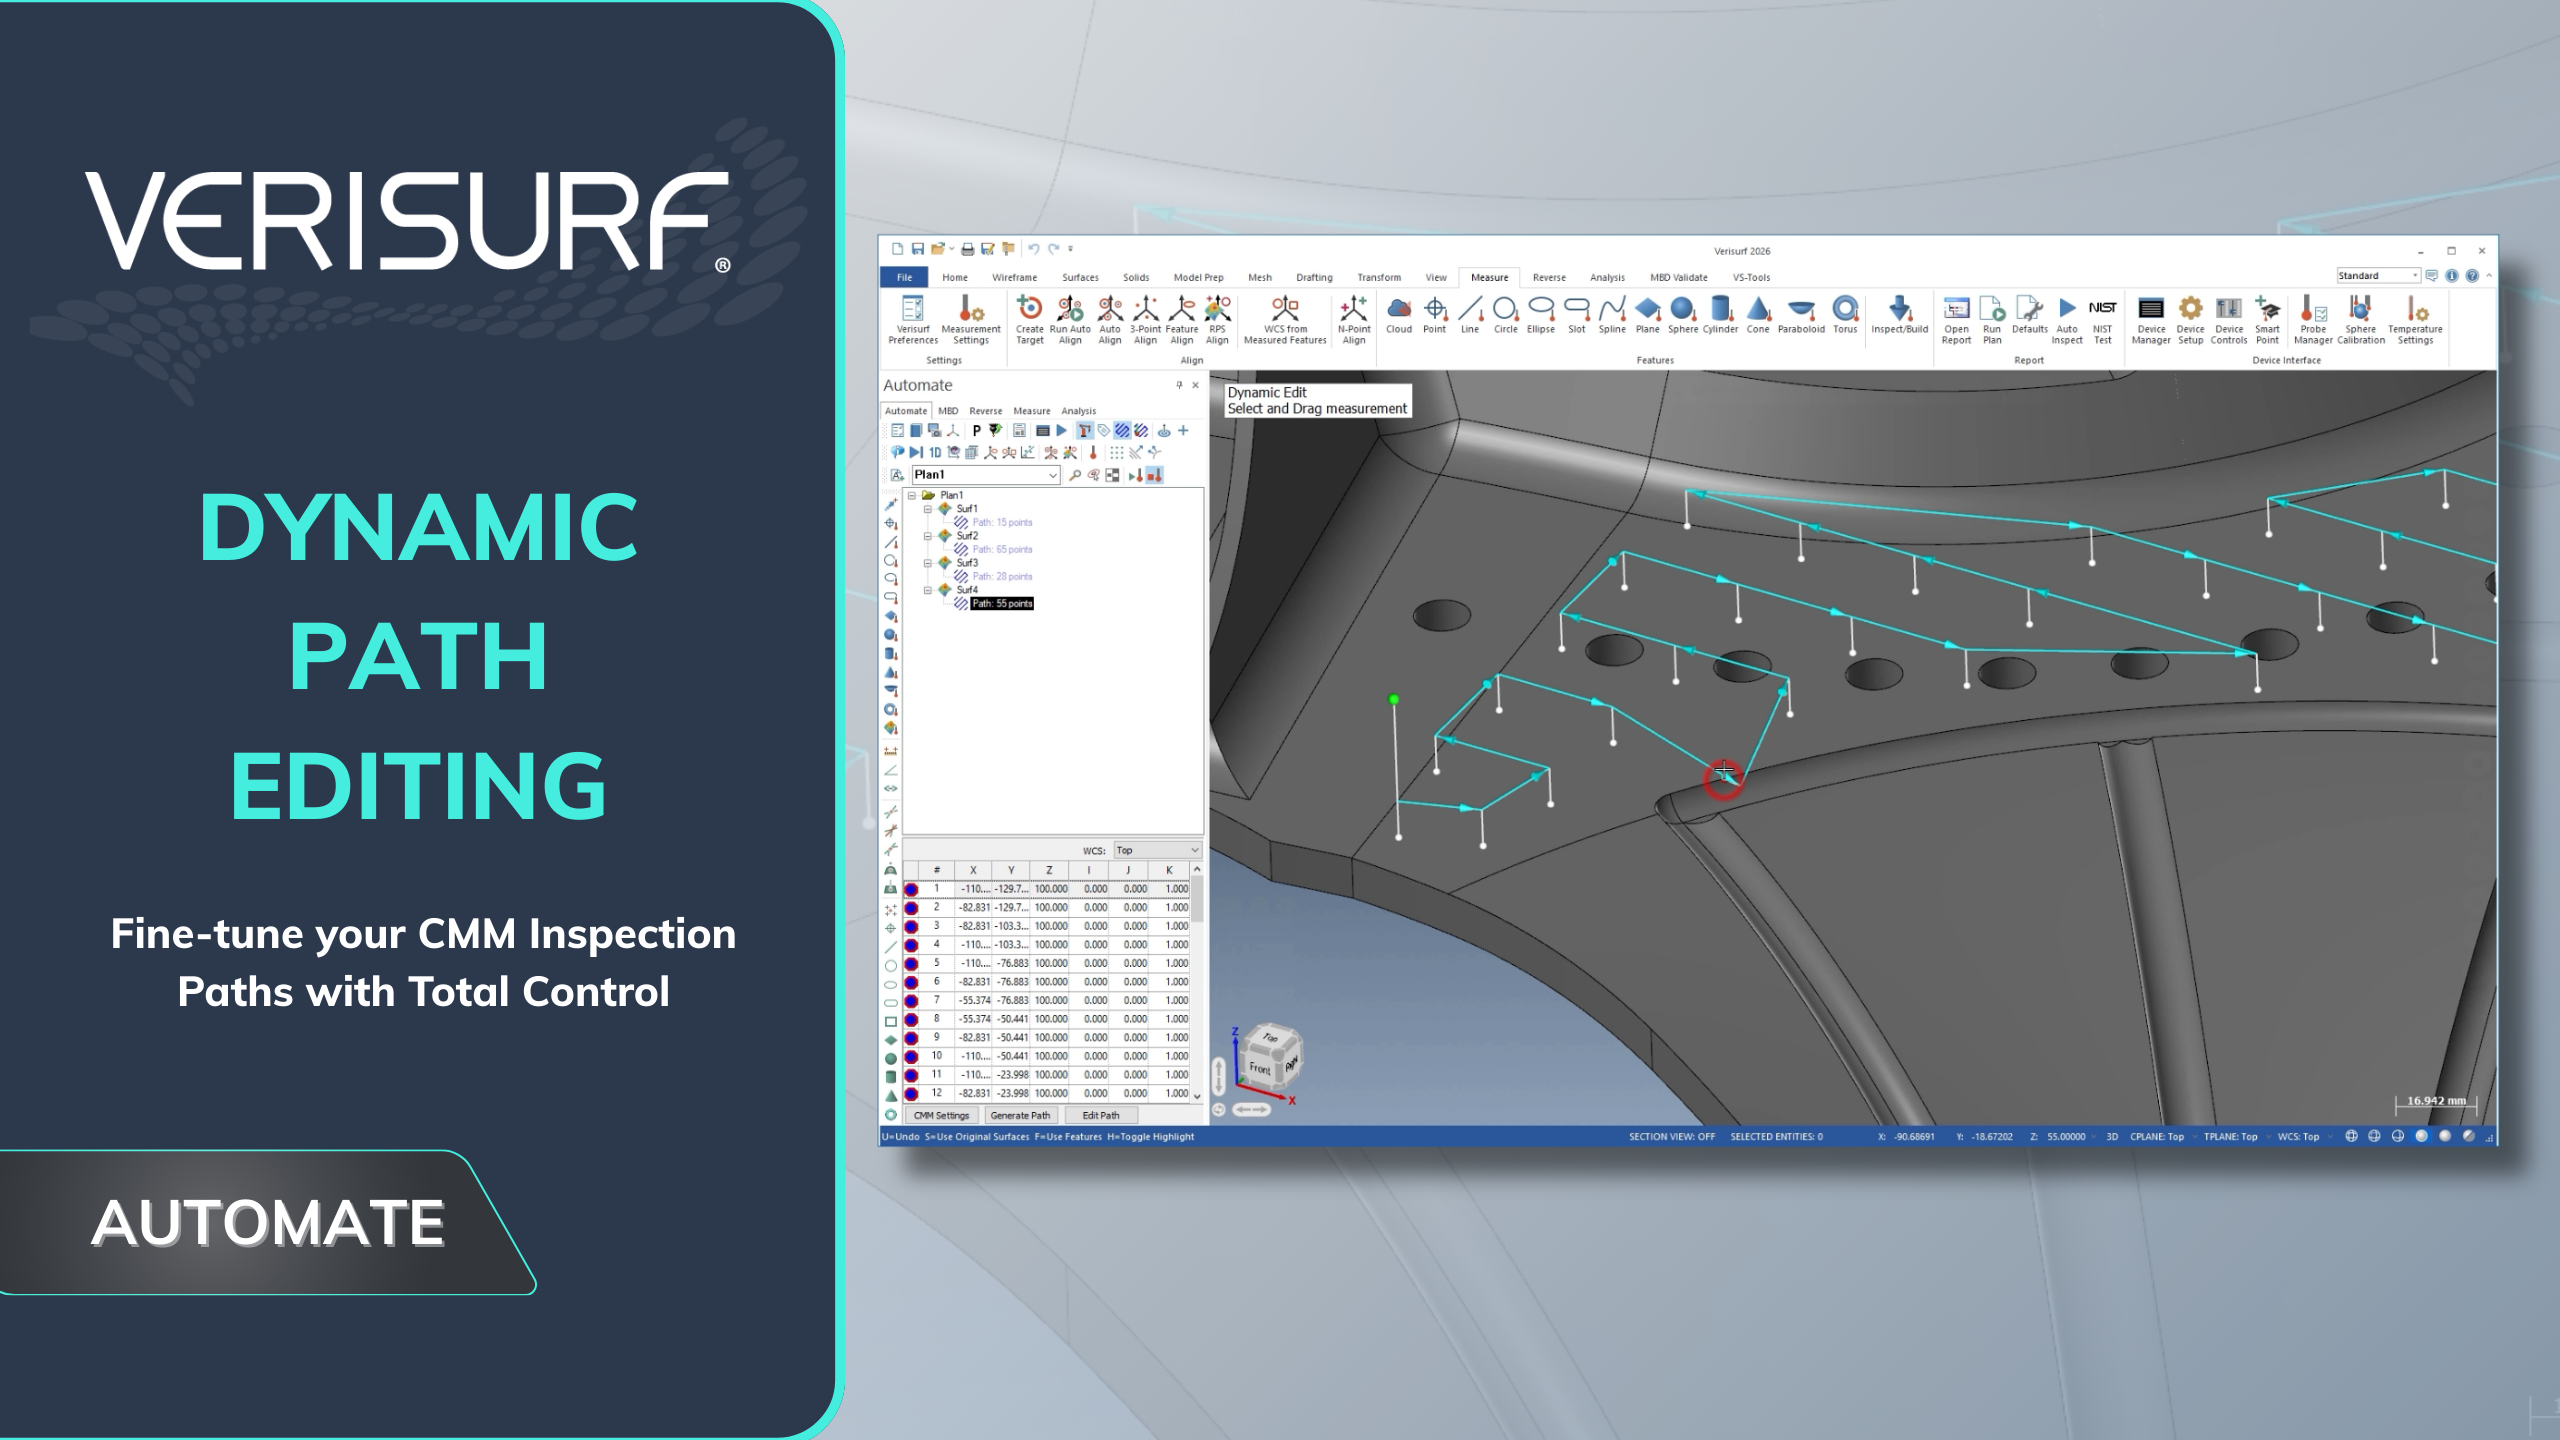This screenshot has width=2560, height=1440.
Task: Open Verisurf Preferences in the ribbon
Action: tap(912, 320)
